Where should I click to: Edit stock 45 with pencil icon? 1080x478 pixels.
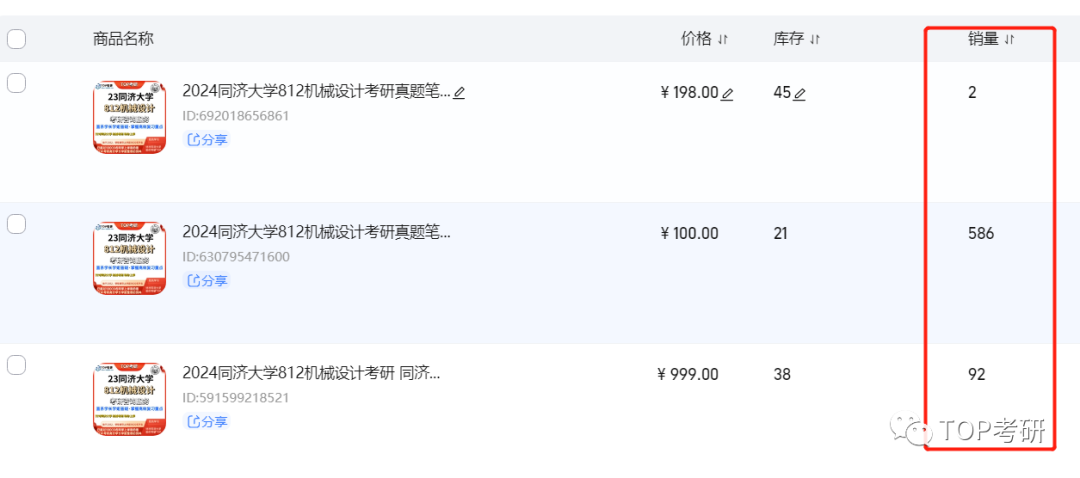coord(799,94)
